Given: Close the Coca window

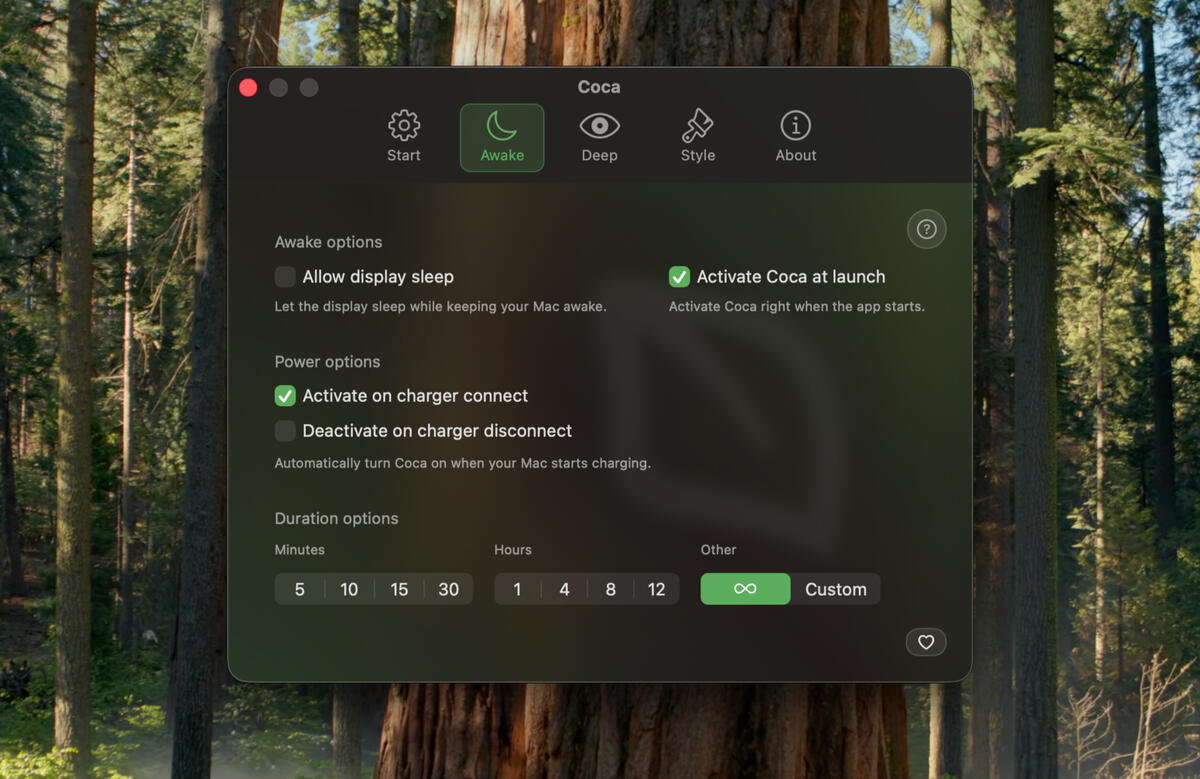Looking at the screenshot, I should (x=247, y=87).
